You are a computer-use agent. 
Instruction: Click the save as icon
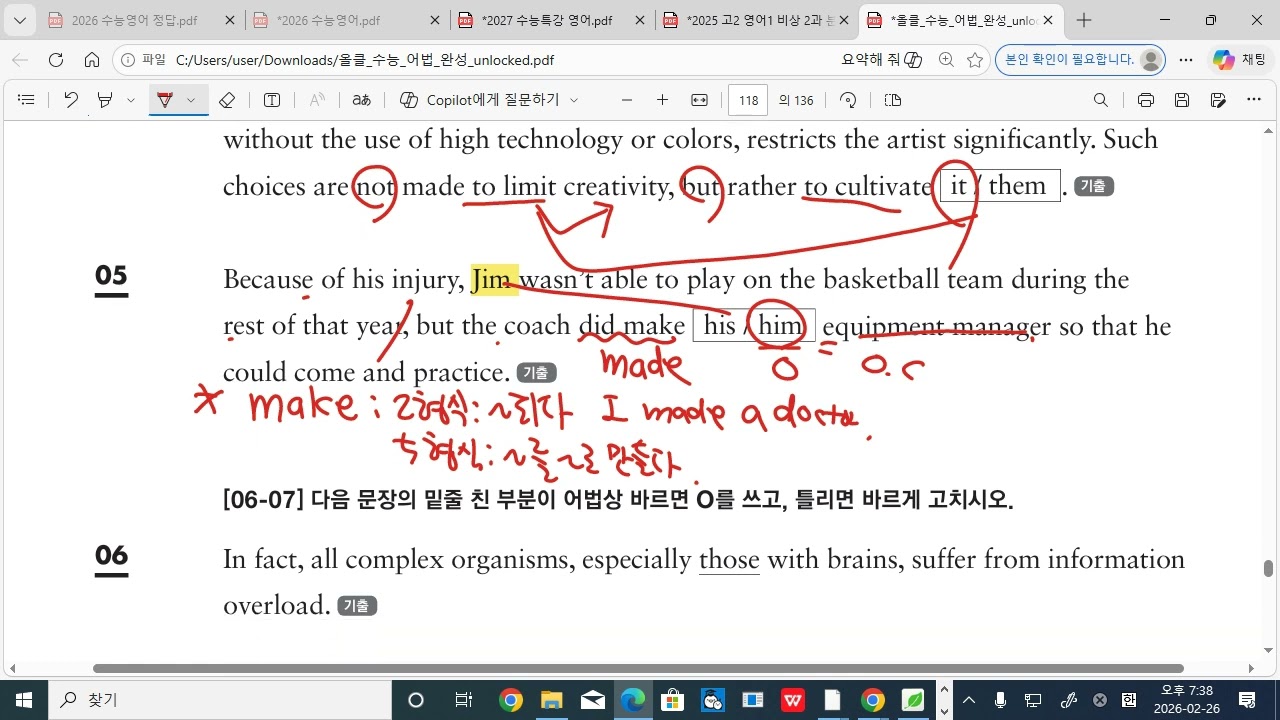tap(1218, 100)
